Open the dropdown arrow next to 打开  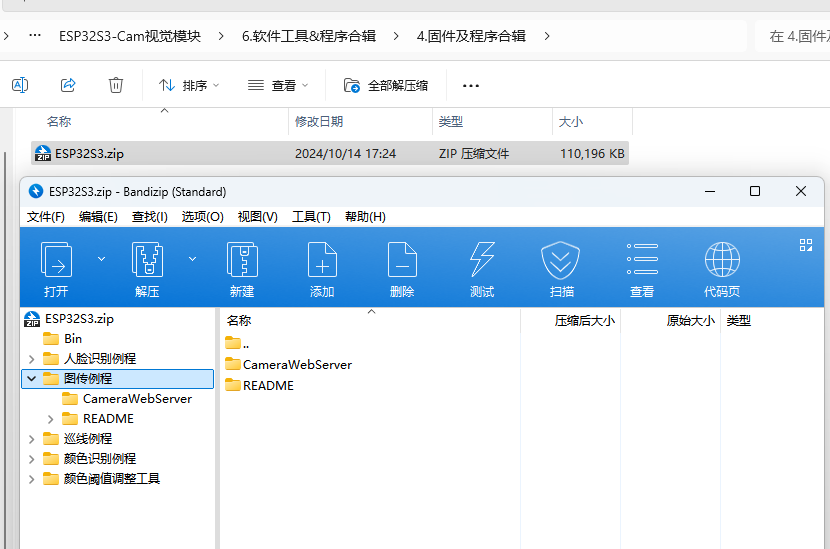click(x=102, y=259)
